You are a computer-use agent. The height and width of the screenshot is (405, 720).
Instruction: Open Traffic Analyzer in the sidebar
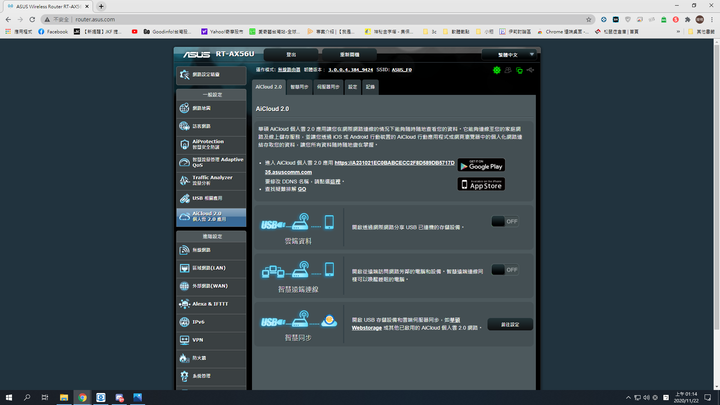[211, 180]
